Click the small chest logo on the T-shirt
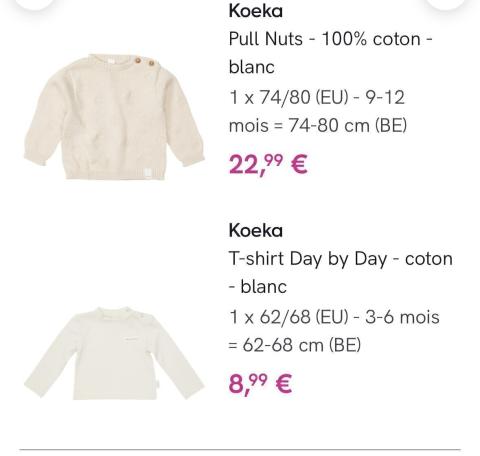The height and width of the screenshot is (456, 480). (131, 339)
